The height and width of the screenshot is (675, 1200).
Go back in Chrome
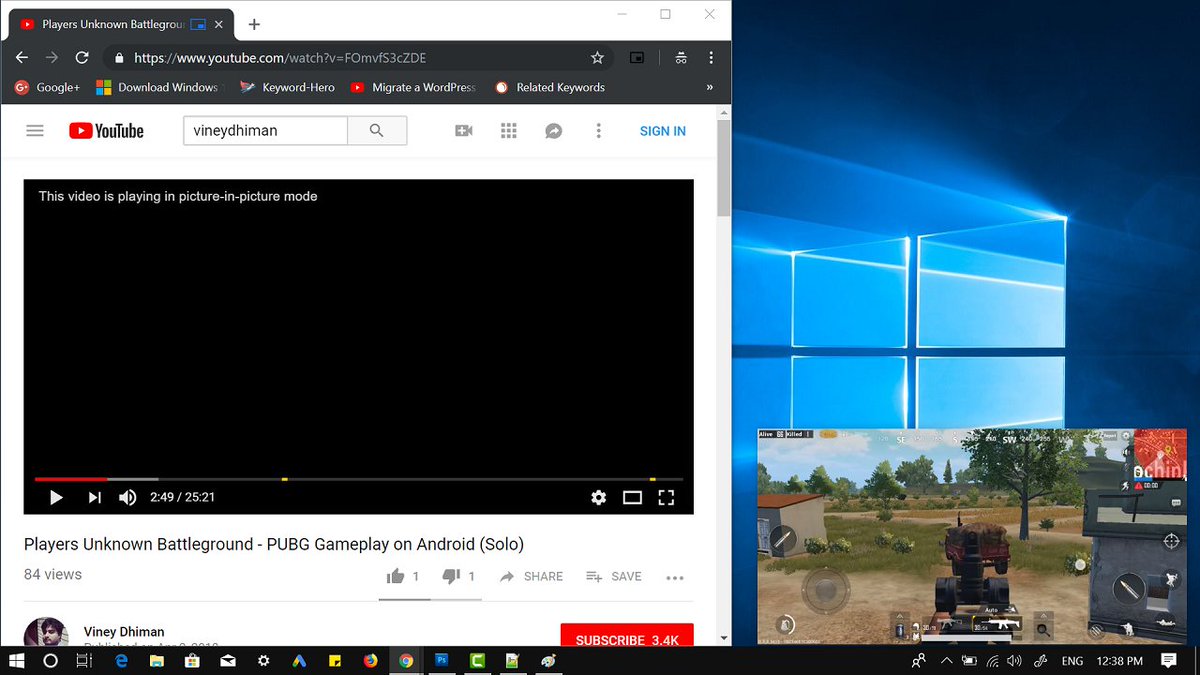tap(22, 58)
